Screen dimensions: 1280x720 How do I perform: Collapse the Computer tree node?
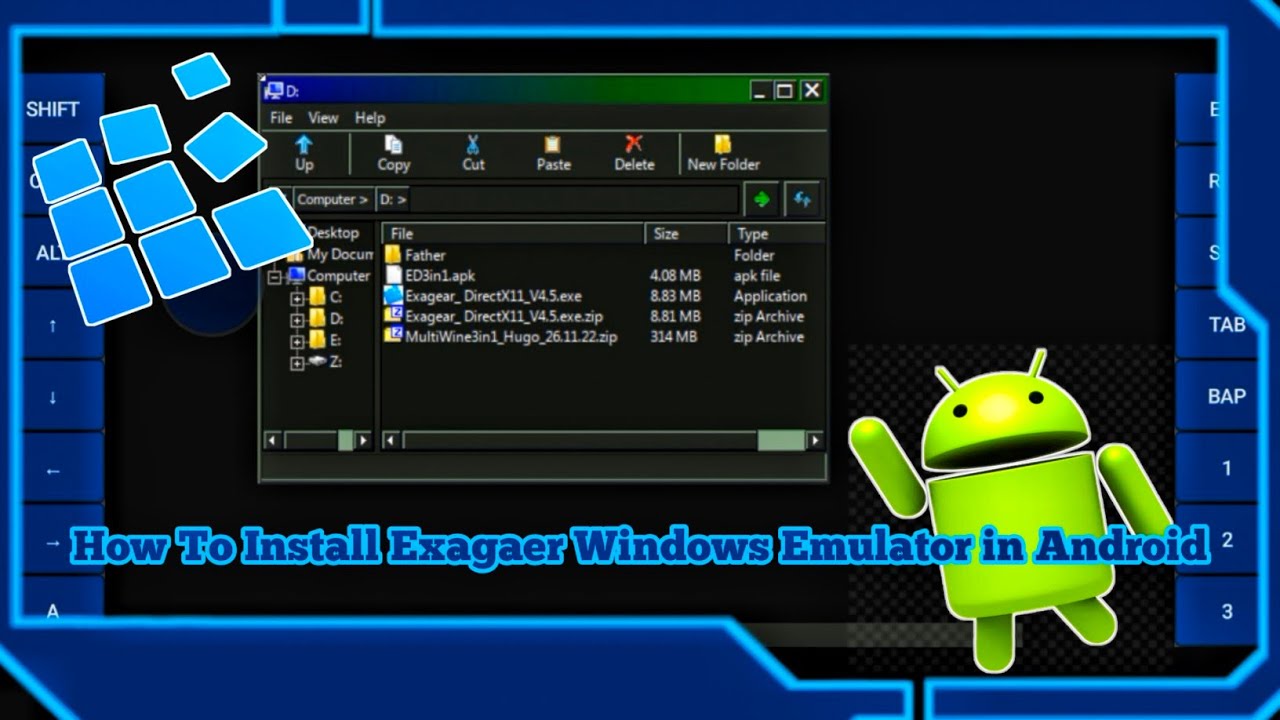[275, 277]
